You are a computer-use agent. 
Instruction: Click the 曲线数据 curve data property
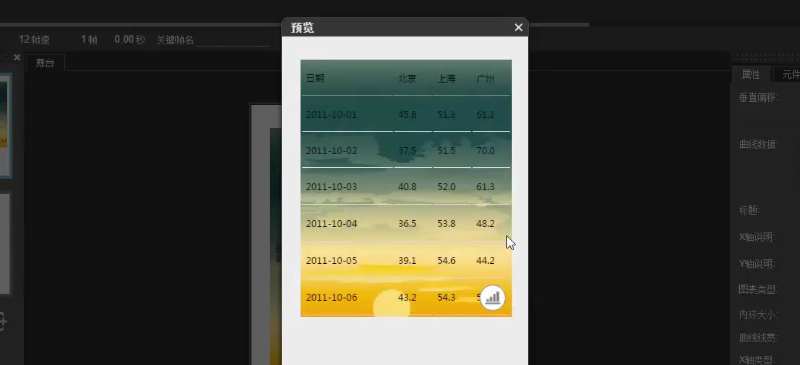tap(758, 144)
